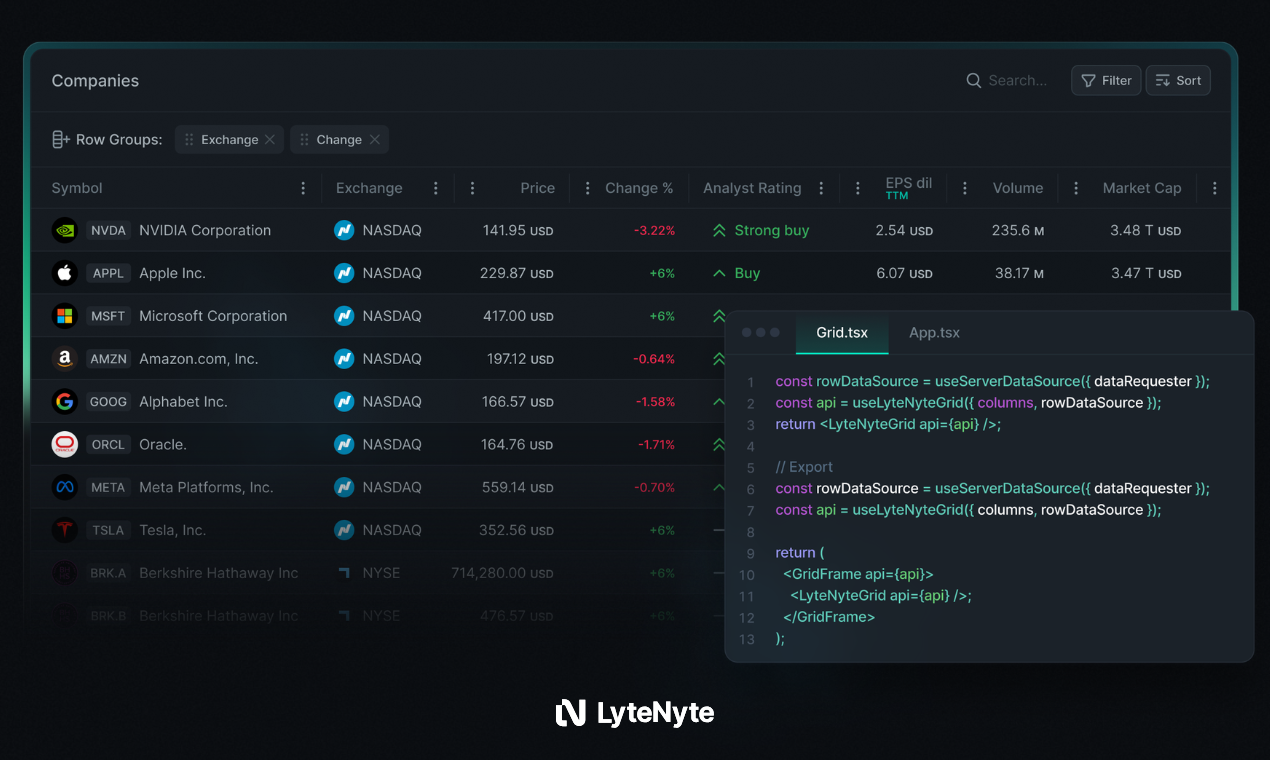Open the Change % column menu
The height and width of the screenshot is (760, 1270).
tap(587, 188)
